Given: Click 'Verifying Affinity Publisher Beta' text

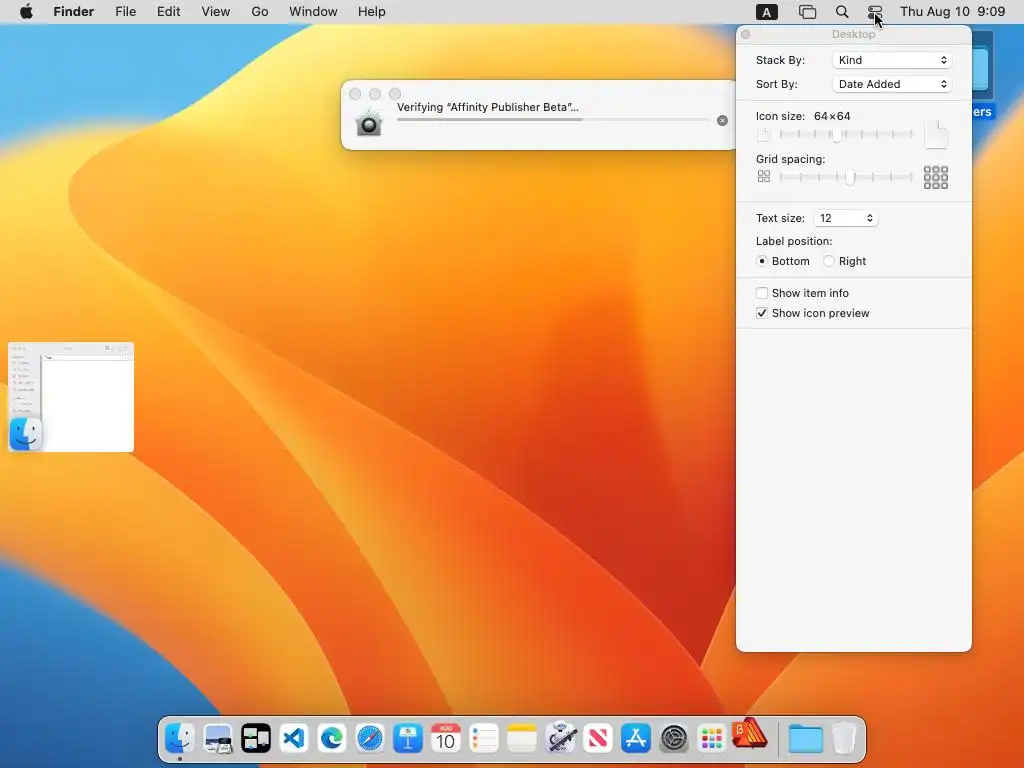Looking at the screenshot, I should point(488,107).
